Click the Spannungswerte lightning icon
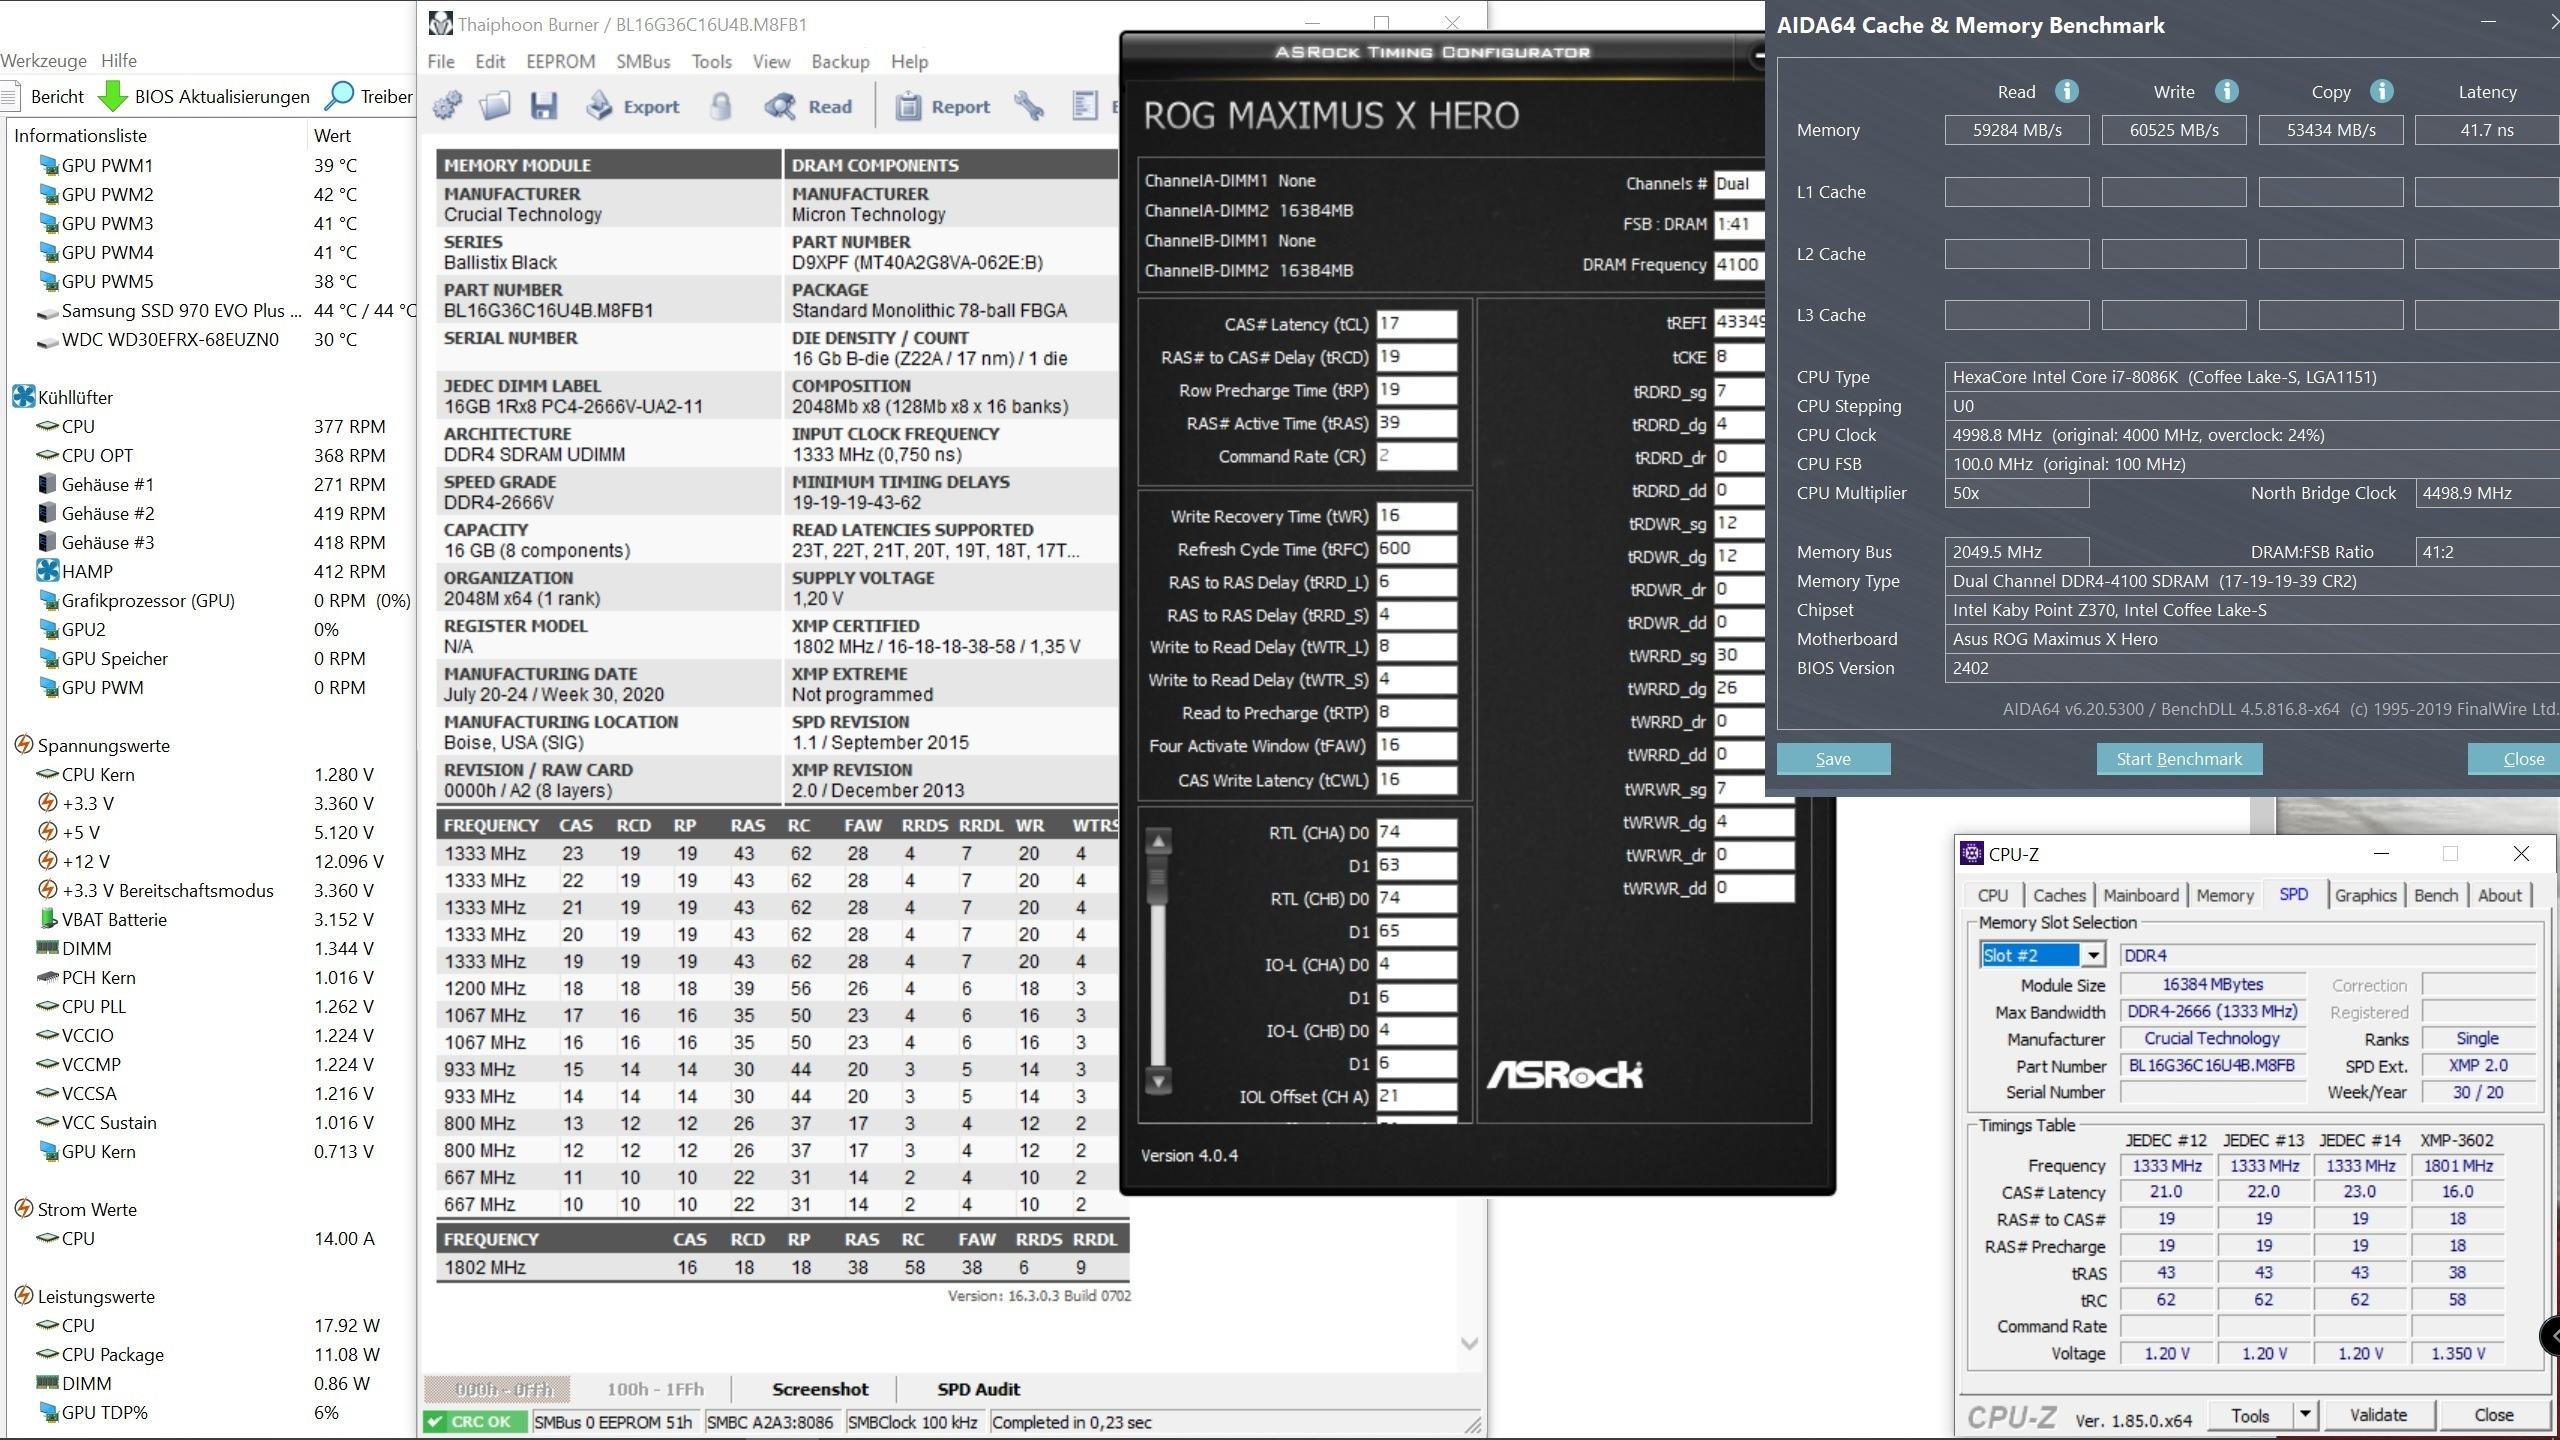The width and height of the screenshot is (2560, 1440). tap(23, 745)
